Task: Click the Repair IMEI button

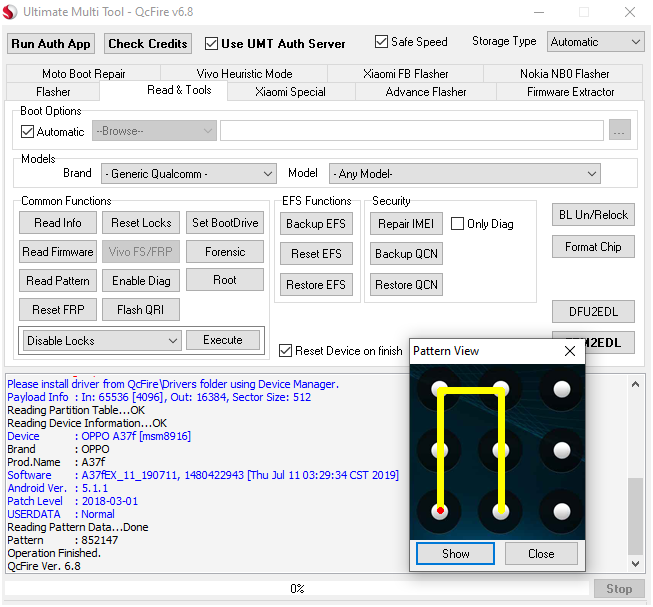Action: [406, 224]
